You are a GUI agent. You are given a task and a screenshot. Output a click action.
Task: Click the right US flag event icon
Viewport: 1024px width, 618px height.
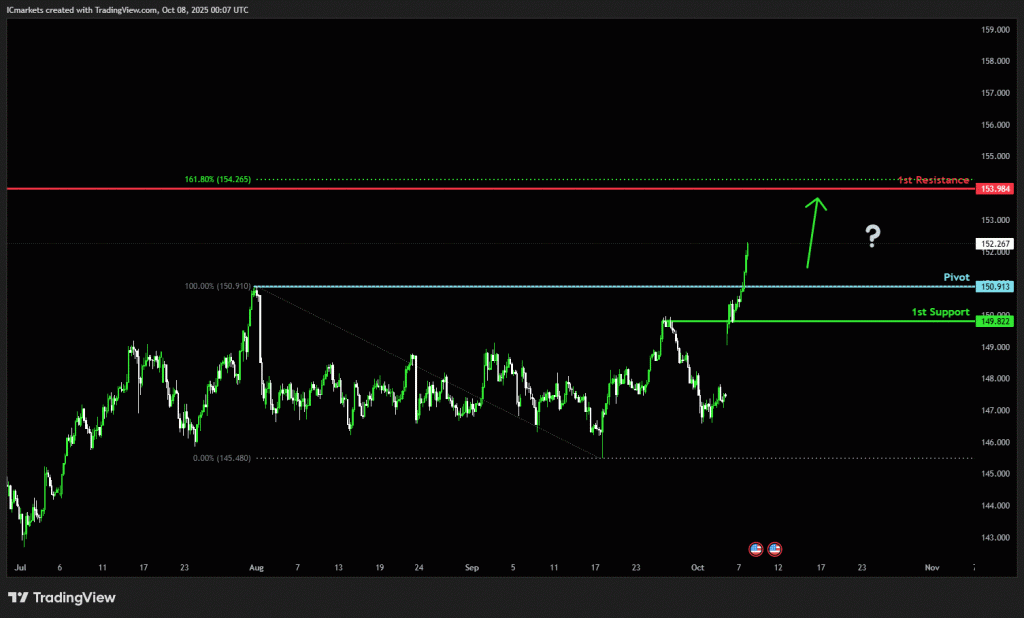(x=775, y=549)
